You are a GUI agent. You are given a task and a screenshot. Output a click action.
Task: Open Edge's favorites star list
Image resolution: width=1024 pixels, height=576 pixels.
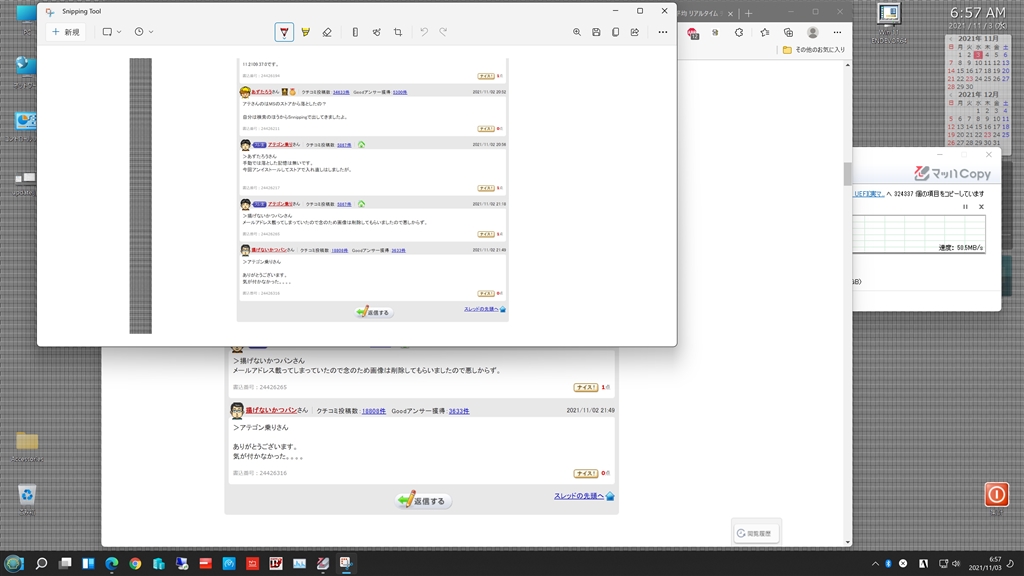pyautogui.click(x=765, y=33)
